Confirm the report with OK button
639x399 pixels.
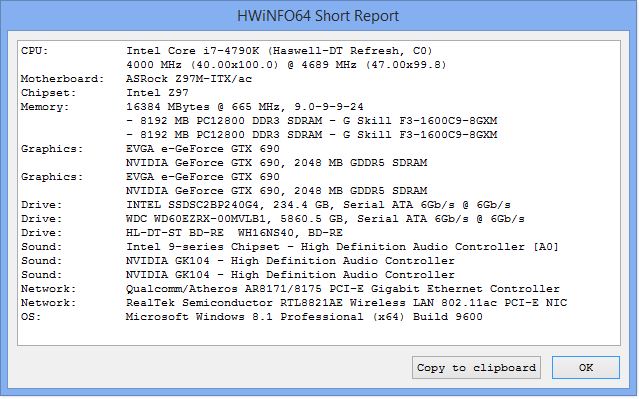point(586,368)
